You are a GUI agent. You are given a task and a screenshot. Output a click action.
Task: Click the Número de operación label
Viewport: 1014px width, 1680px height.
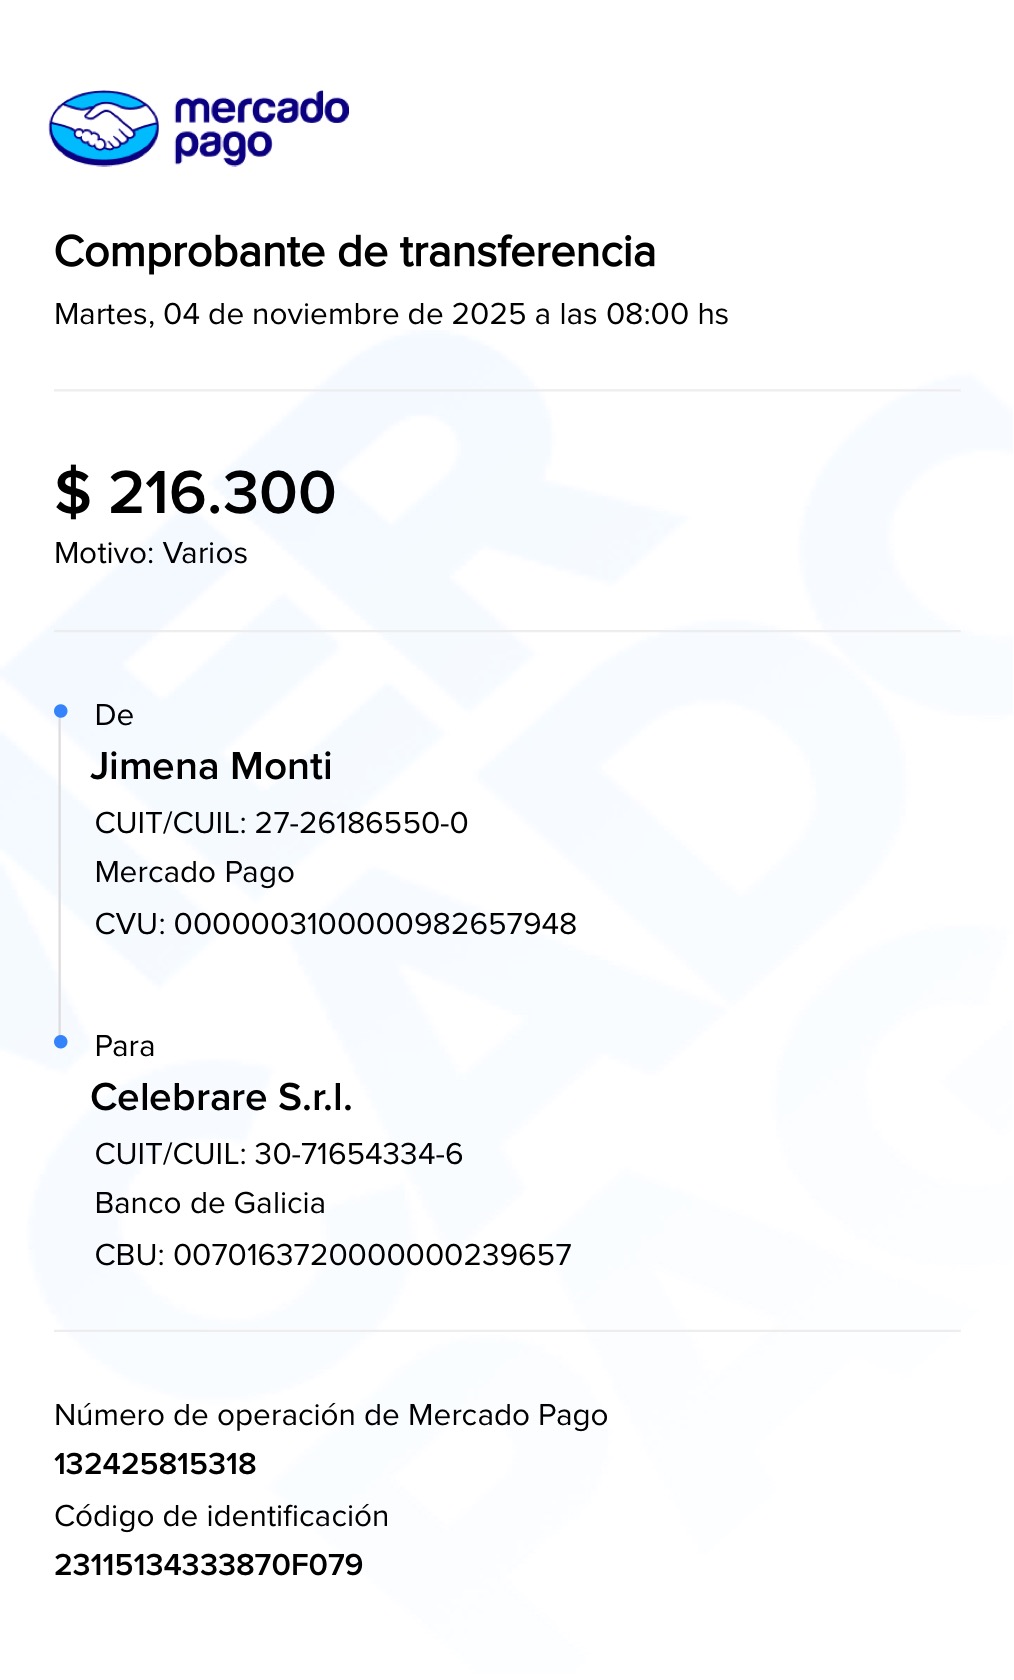click(x=331, y=1415)
